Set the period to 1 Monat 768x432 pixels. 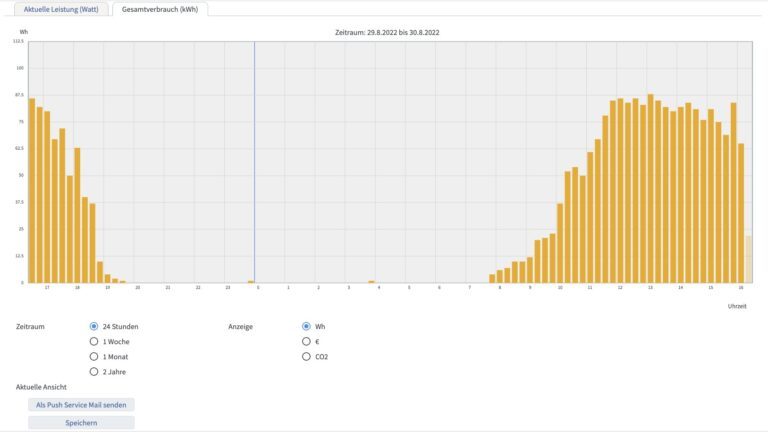point(94,357)
